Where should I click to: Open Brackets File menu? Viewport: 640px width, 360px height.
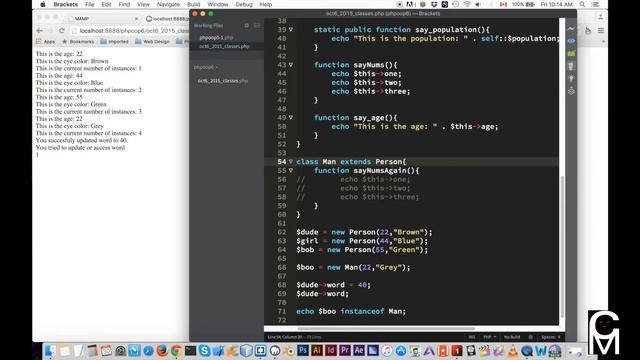pos(89,4)
